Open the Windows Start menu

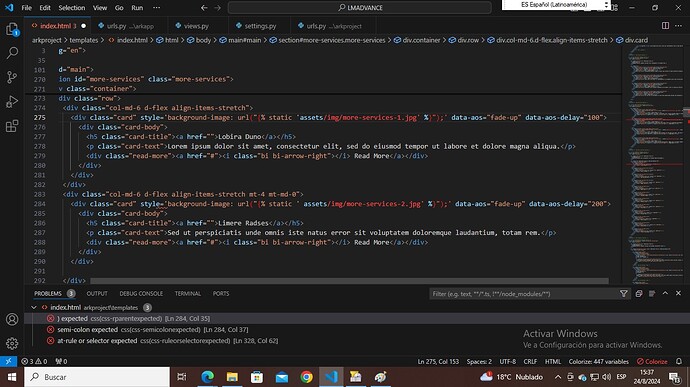(x=11, y=377)
